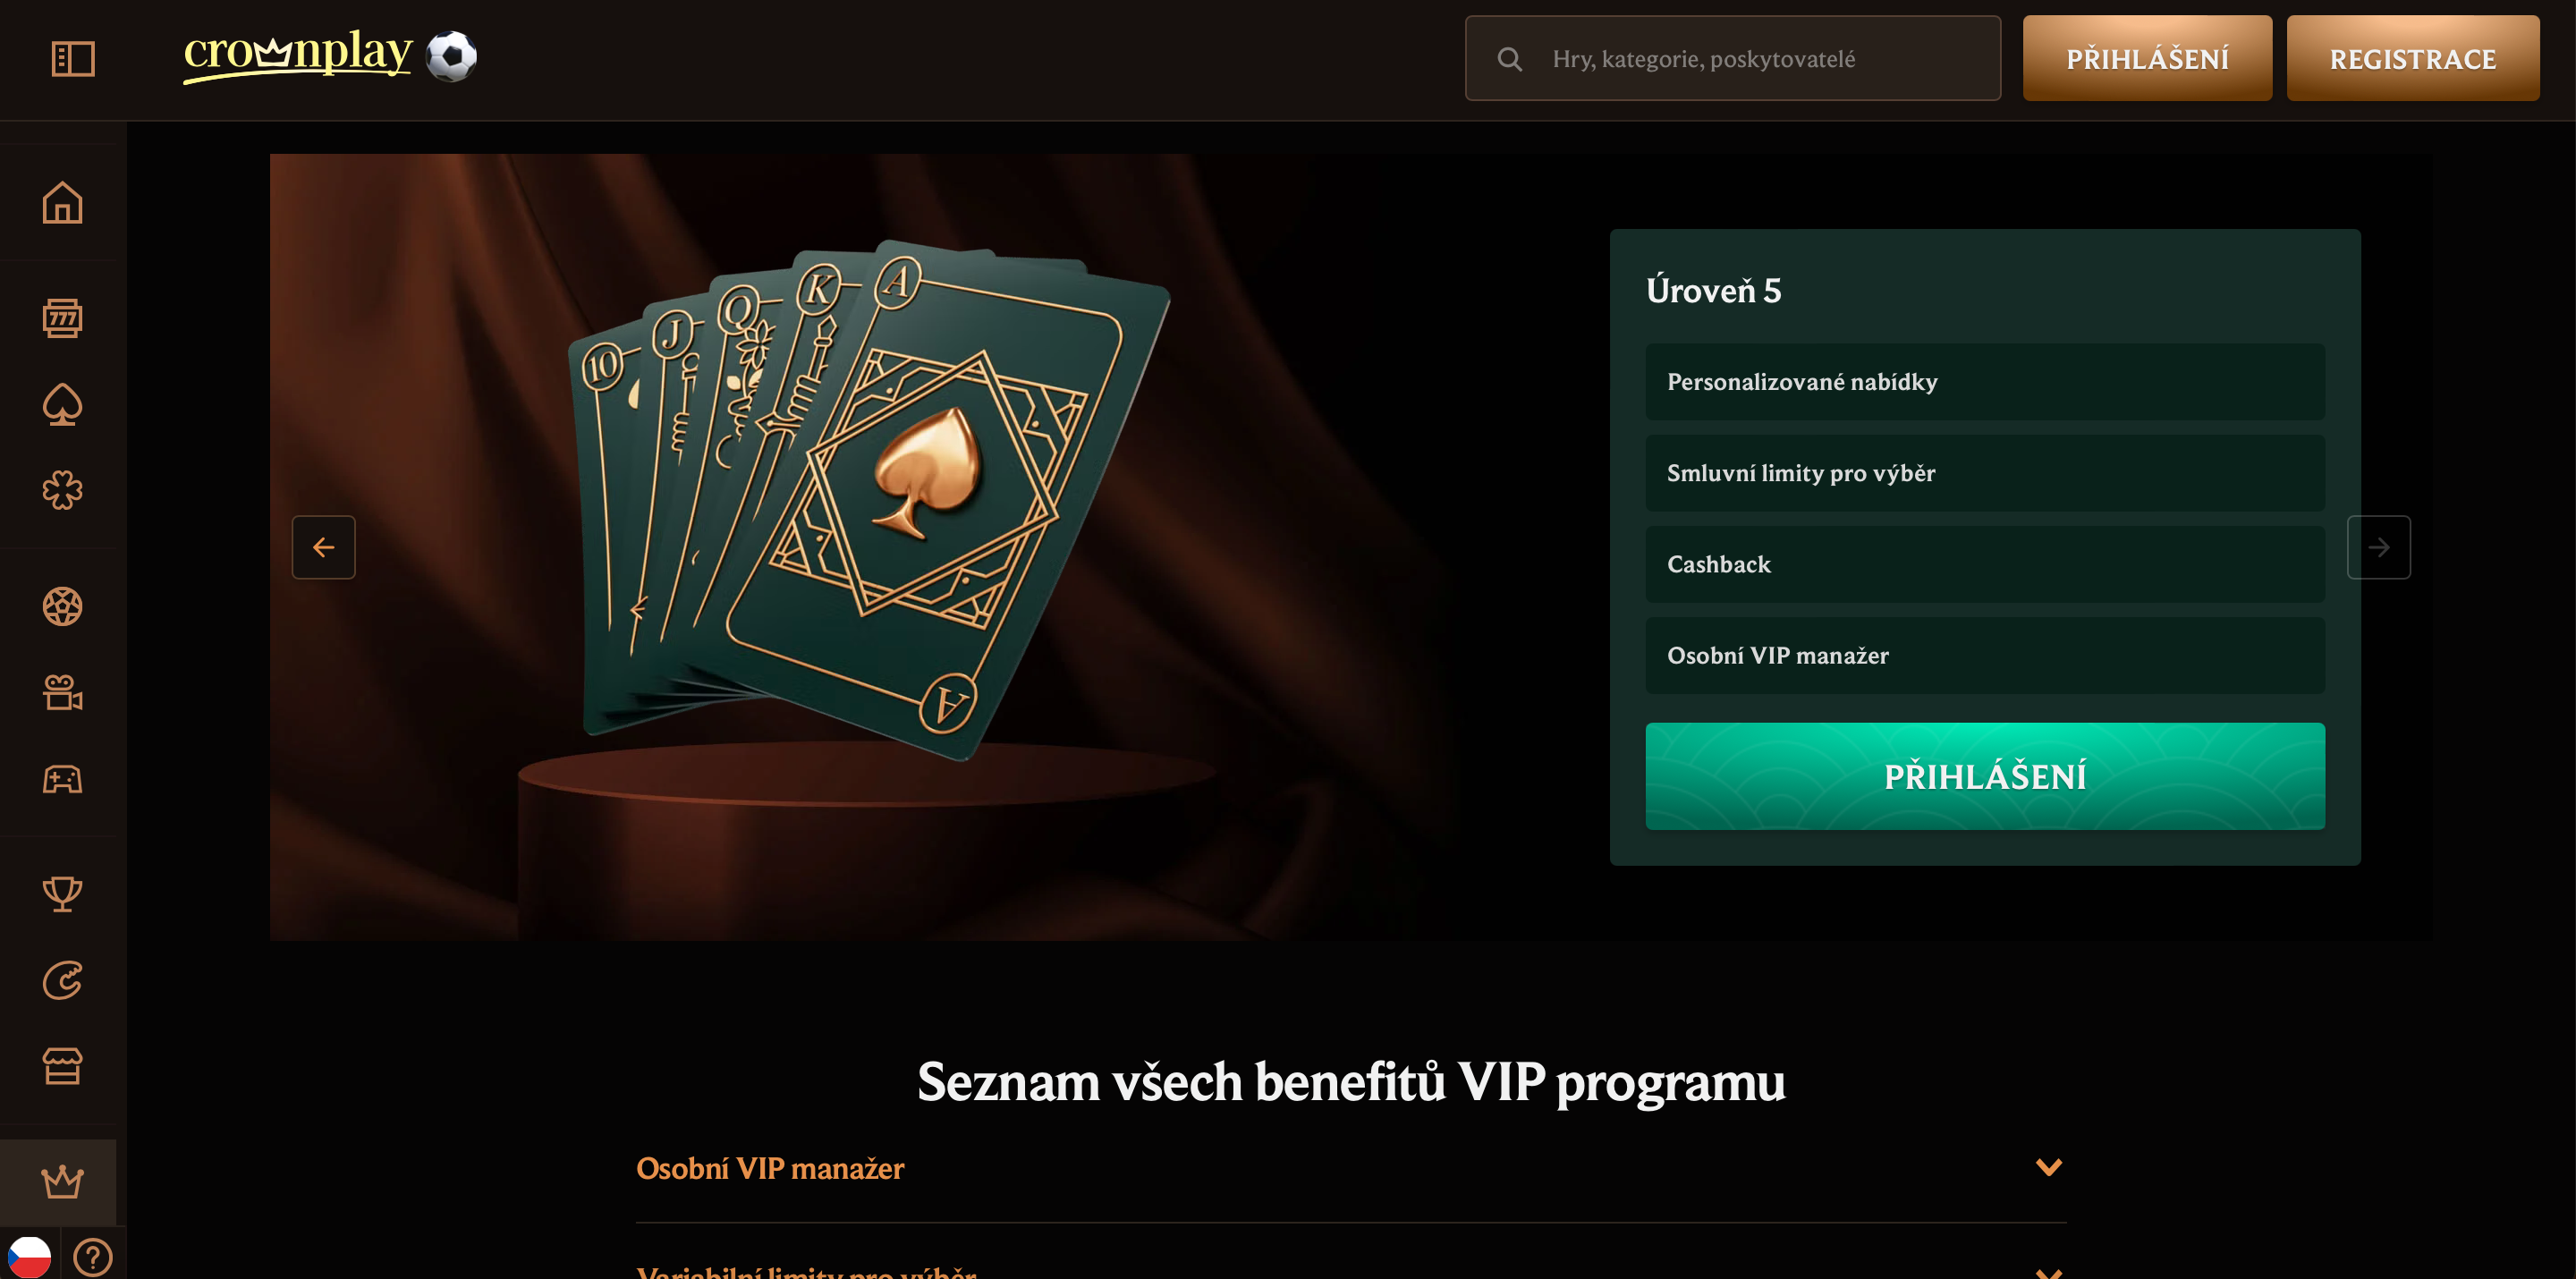Collapse the sidebar panel icon
Image resolution: width=2576 pixels, height=1279 pixels.
click(x=73, y=58)
